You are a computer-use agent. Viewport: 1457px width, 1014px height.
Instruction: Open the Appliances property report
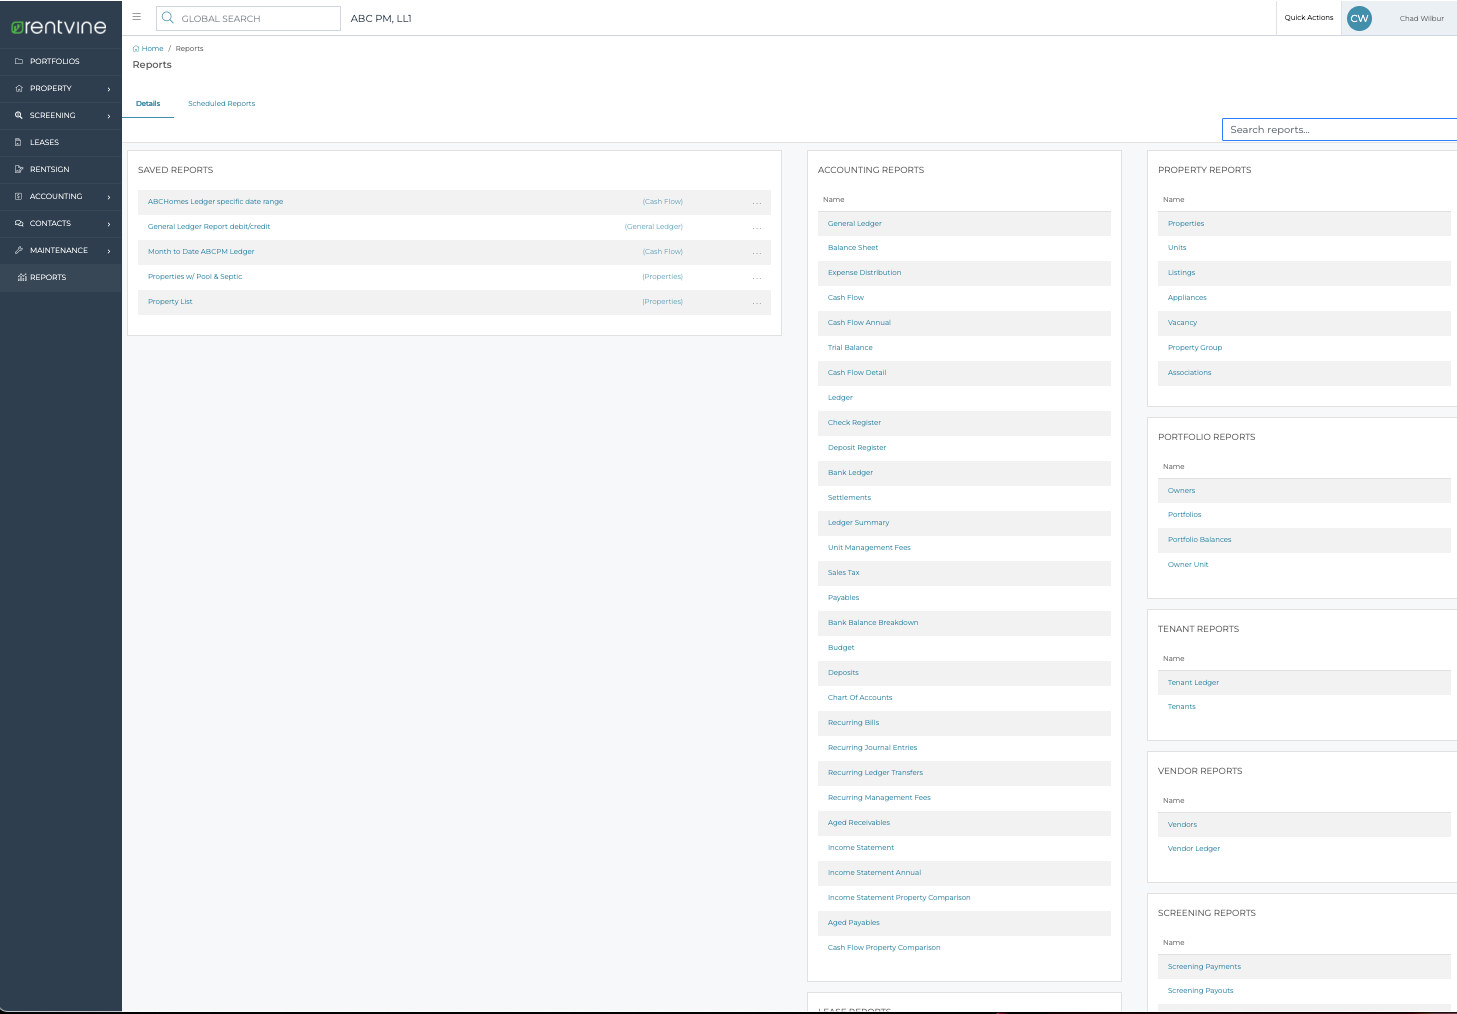click(1187, 297)
